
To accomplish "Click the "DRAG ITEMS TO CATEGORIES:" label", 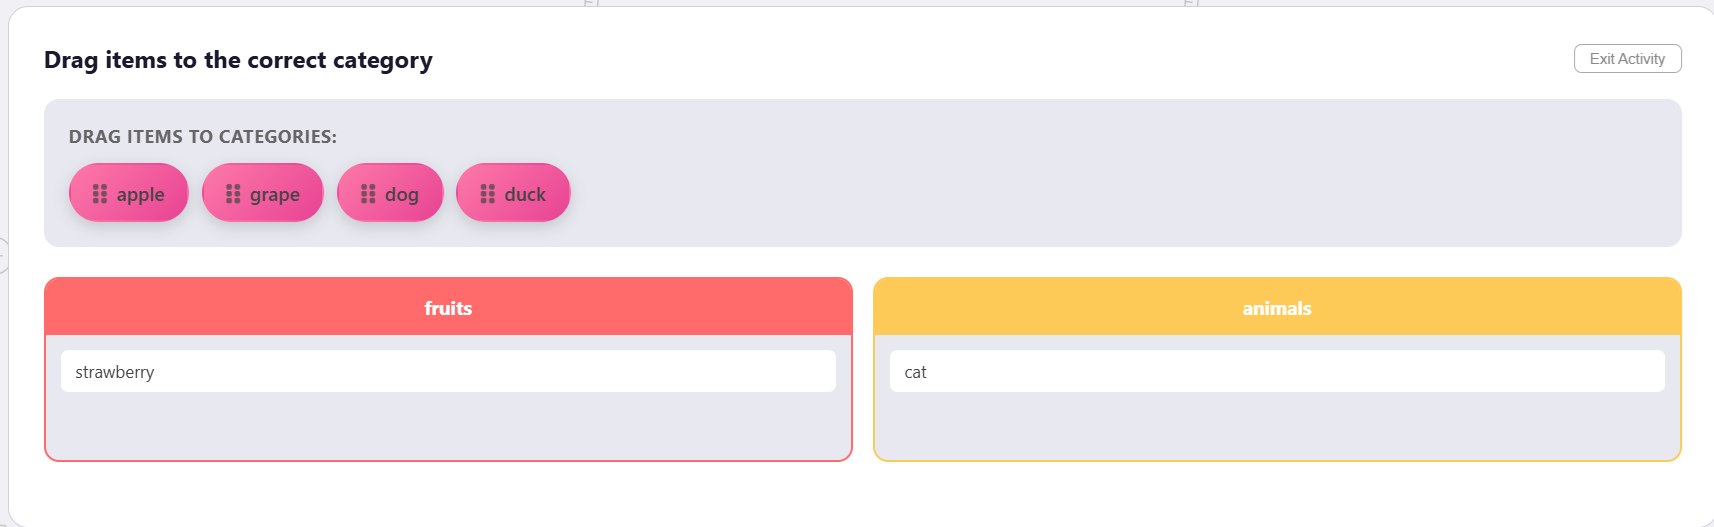I will pyautogui.click(x=203, y=137).
